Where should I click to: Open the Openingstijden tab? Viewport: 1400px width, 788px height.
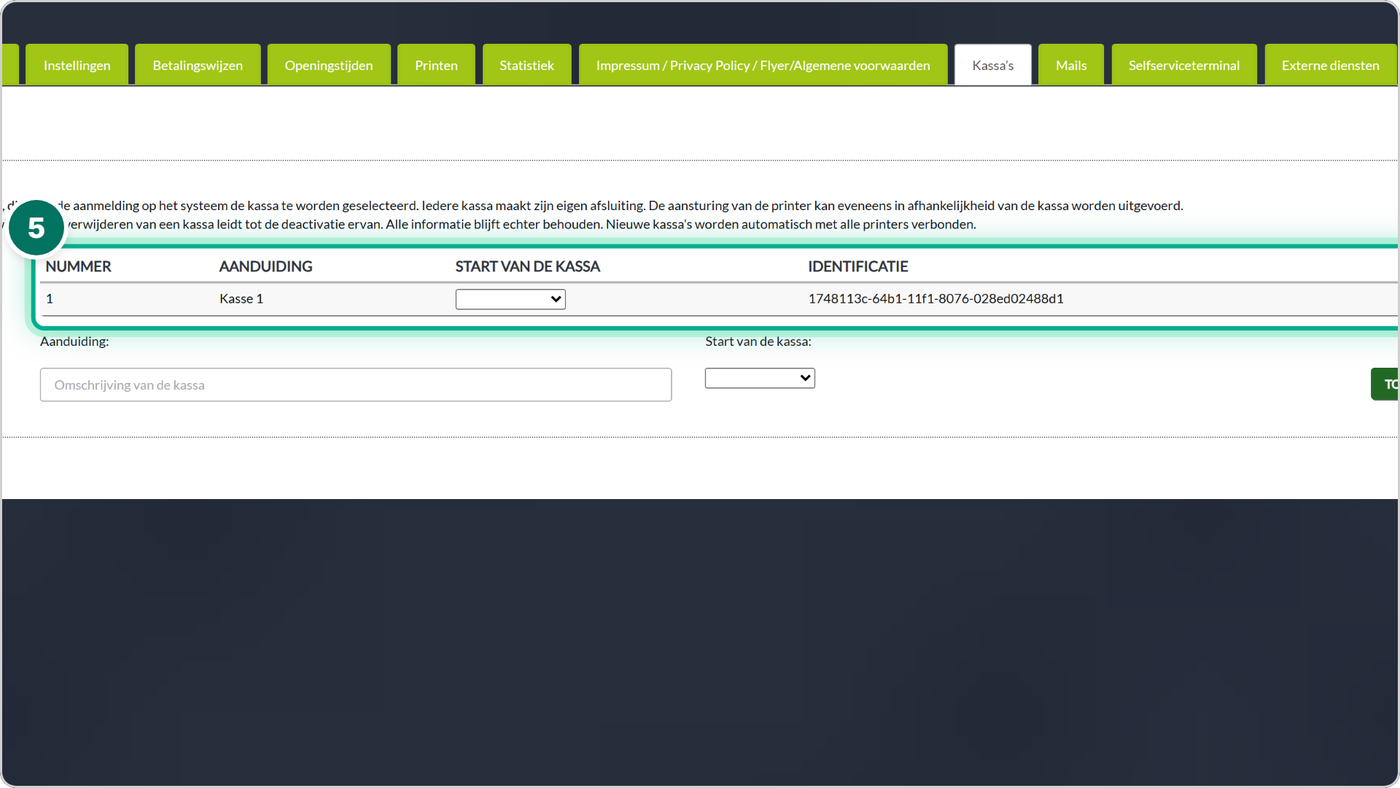(329, 65)
